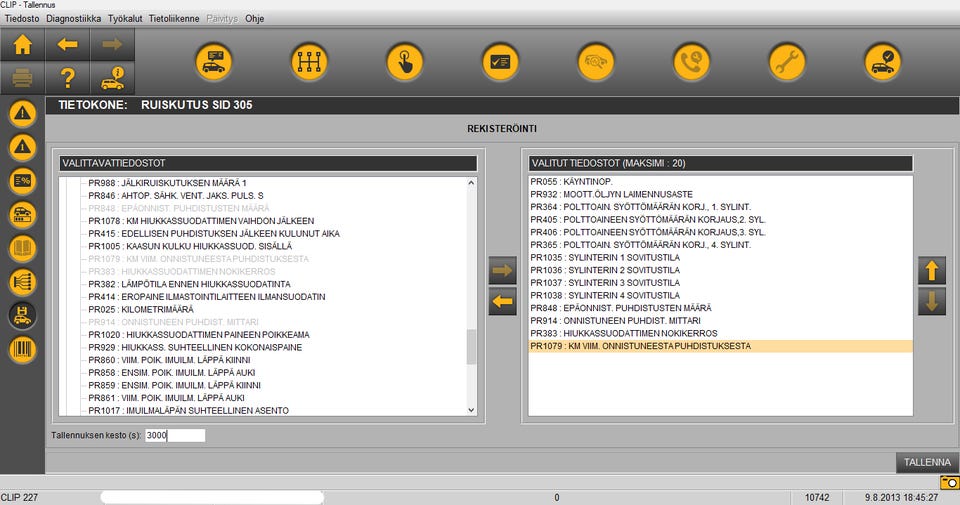The width and height of the screenshot is (960, 505).
Task: Move selected file up with up arrow
Action: (931, 269)
